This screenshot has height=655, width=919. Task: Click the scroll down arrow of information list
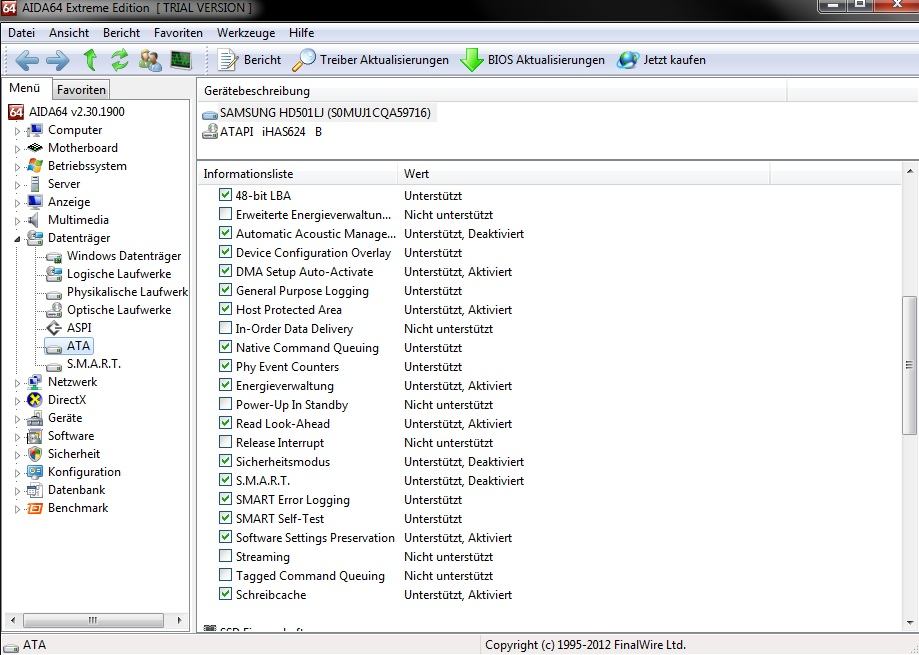tap(909, 622)
